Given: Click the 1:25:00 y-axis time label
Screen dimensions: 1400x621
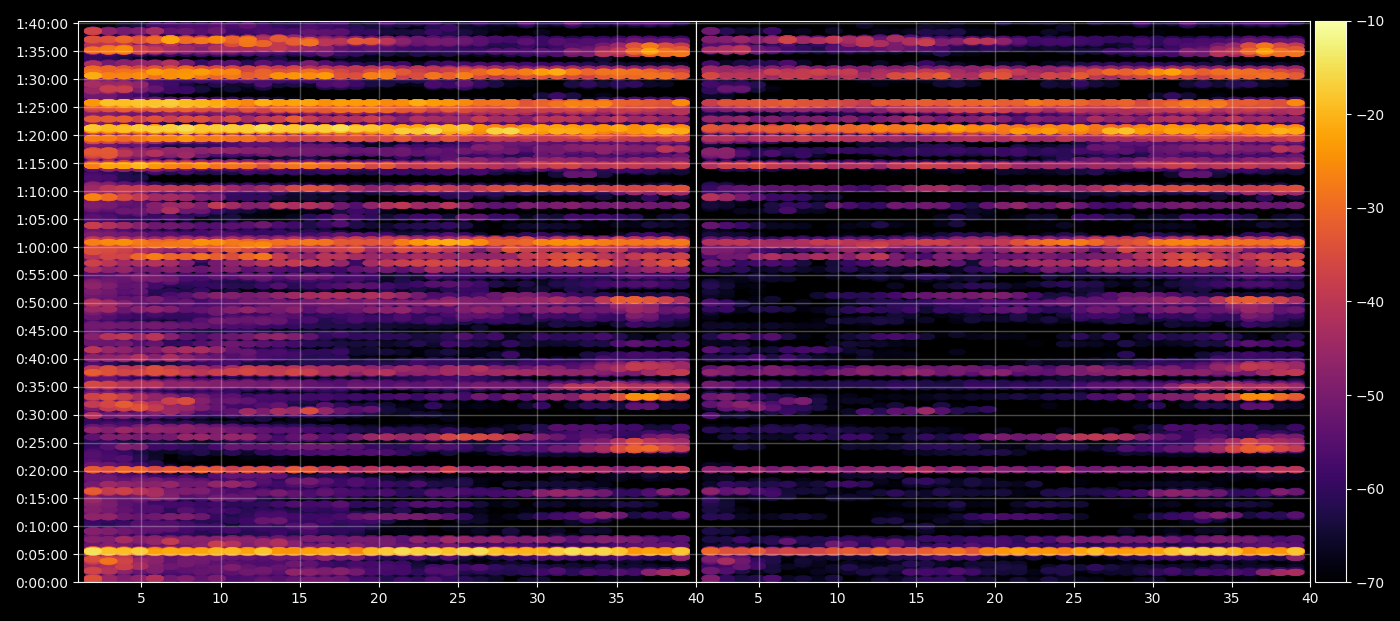Looking at the screenshot, I should [43, 108].
